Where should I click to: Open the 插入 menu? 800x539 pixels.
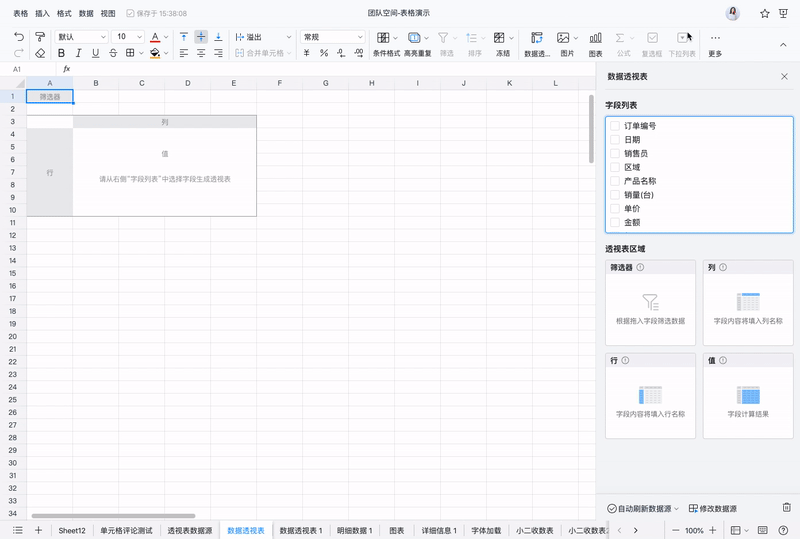click(x=42, y=13)
